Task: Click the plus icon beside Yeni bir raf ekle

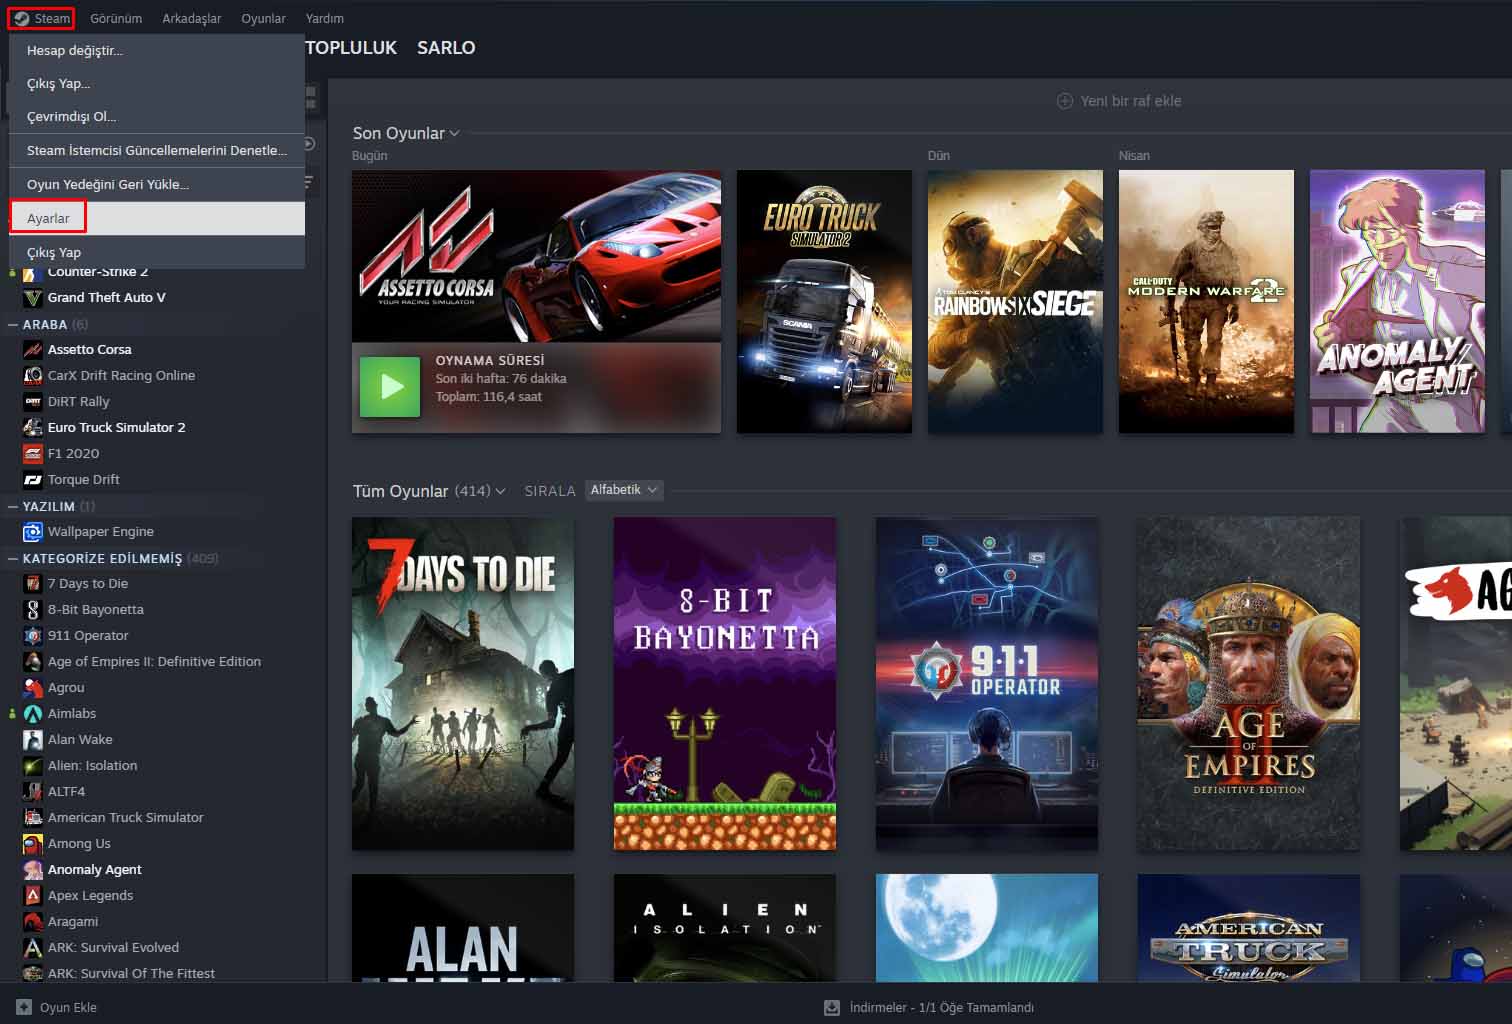Action: pos(1065,101)
